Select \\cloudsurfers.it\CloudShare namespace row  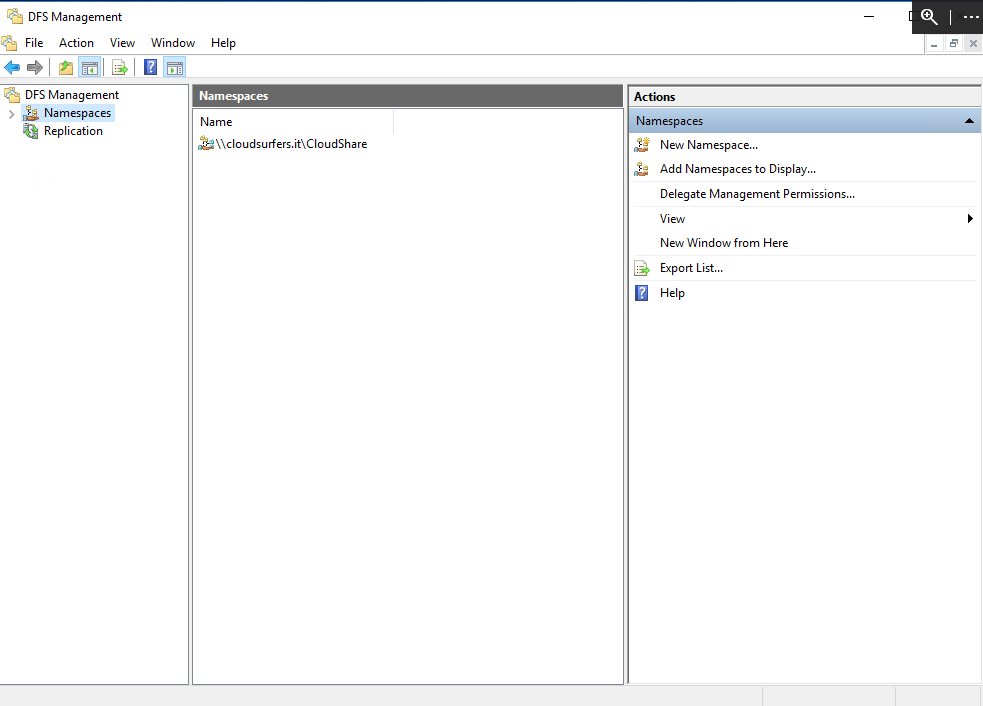pos(291,144)
